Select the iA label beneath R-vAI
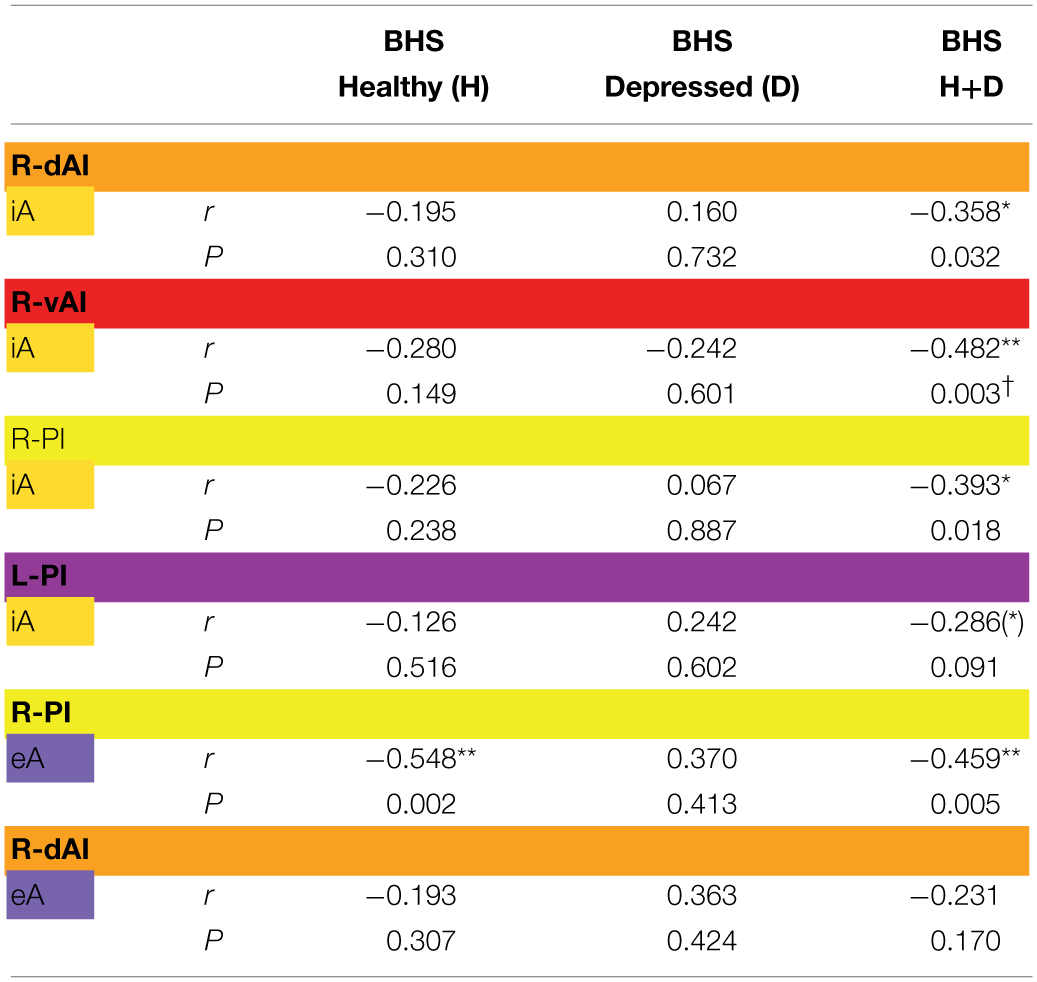 (x=50, y=348)
